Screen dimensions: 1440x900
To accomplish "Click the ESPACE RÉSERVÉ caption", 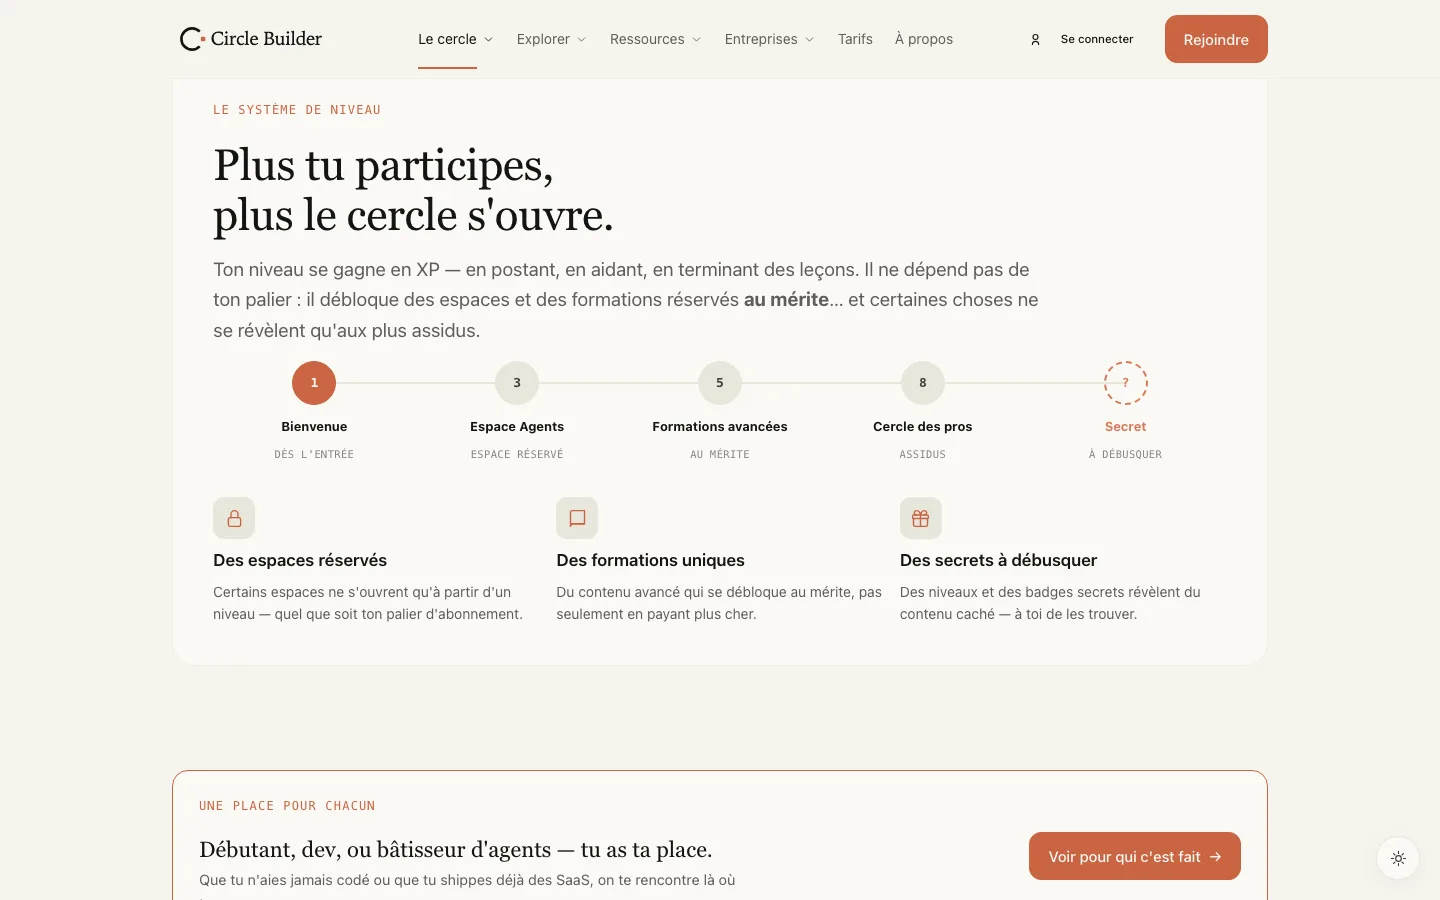I will point(517,454).
